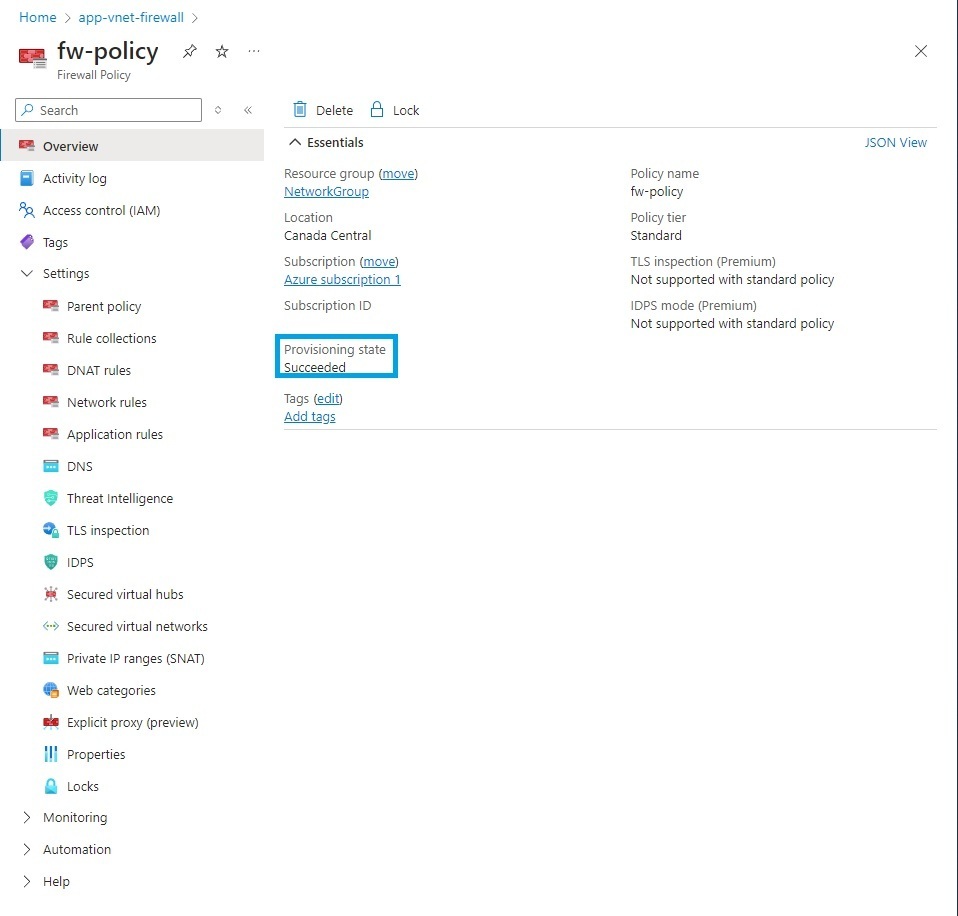
Task: Toggle expand/collapse all menu groups arrows
Action: [x=218, y=110]
